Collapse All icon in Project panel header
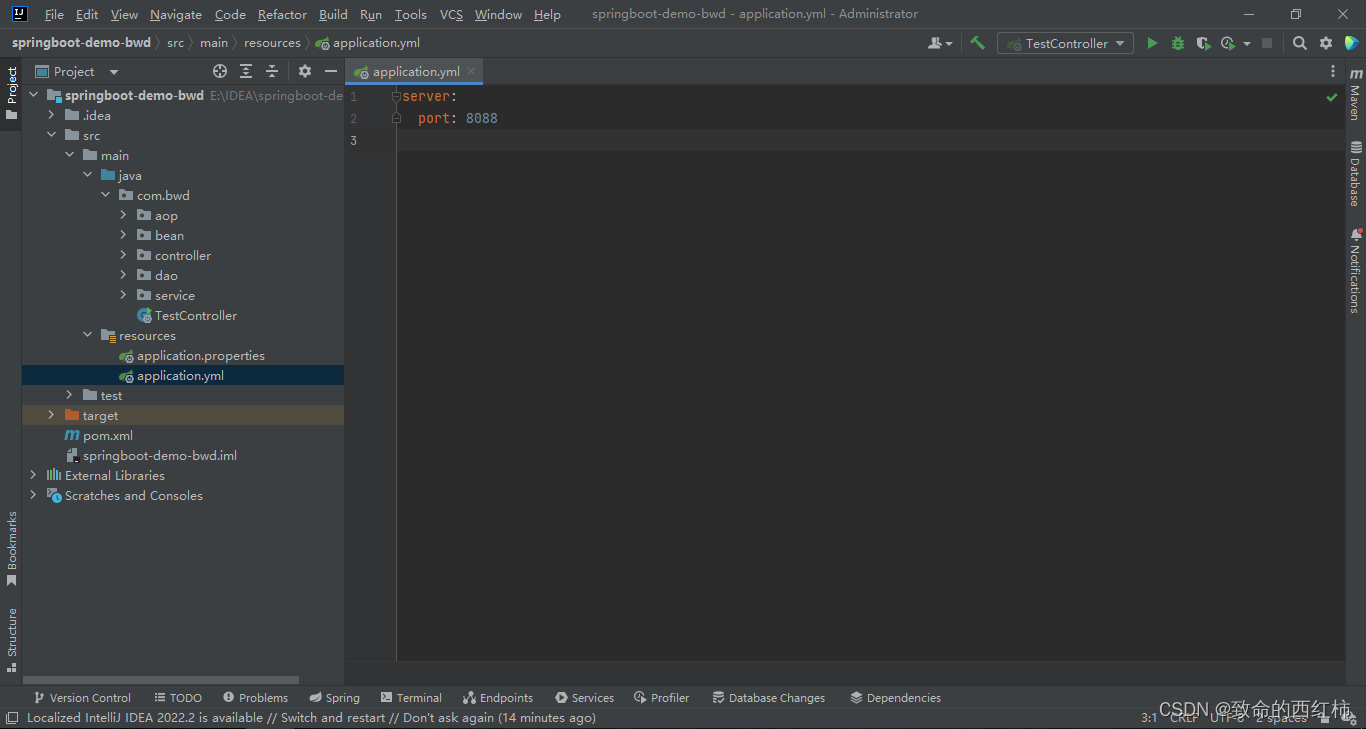 tap(272, 71)
